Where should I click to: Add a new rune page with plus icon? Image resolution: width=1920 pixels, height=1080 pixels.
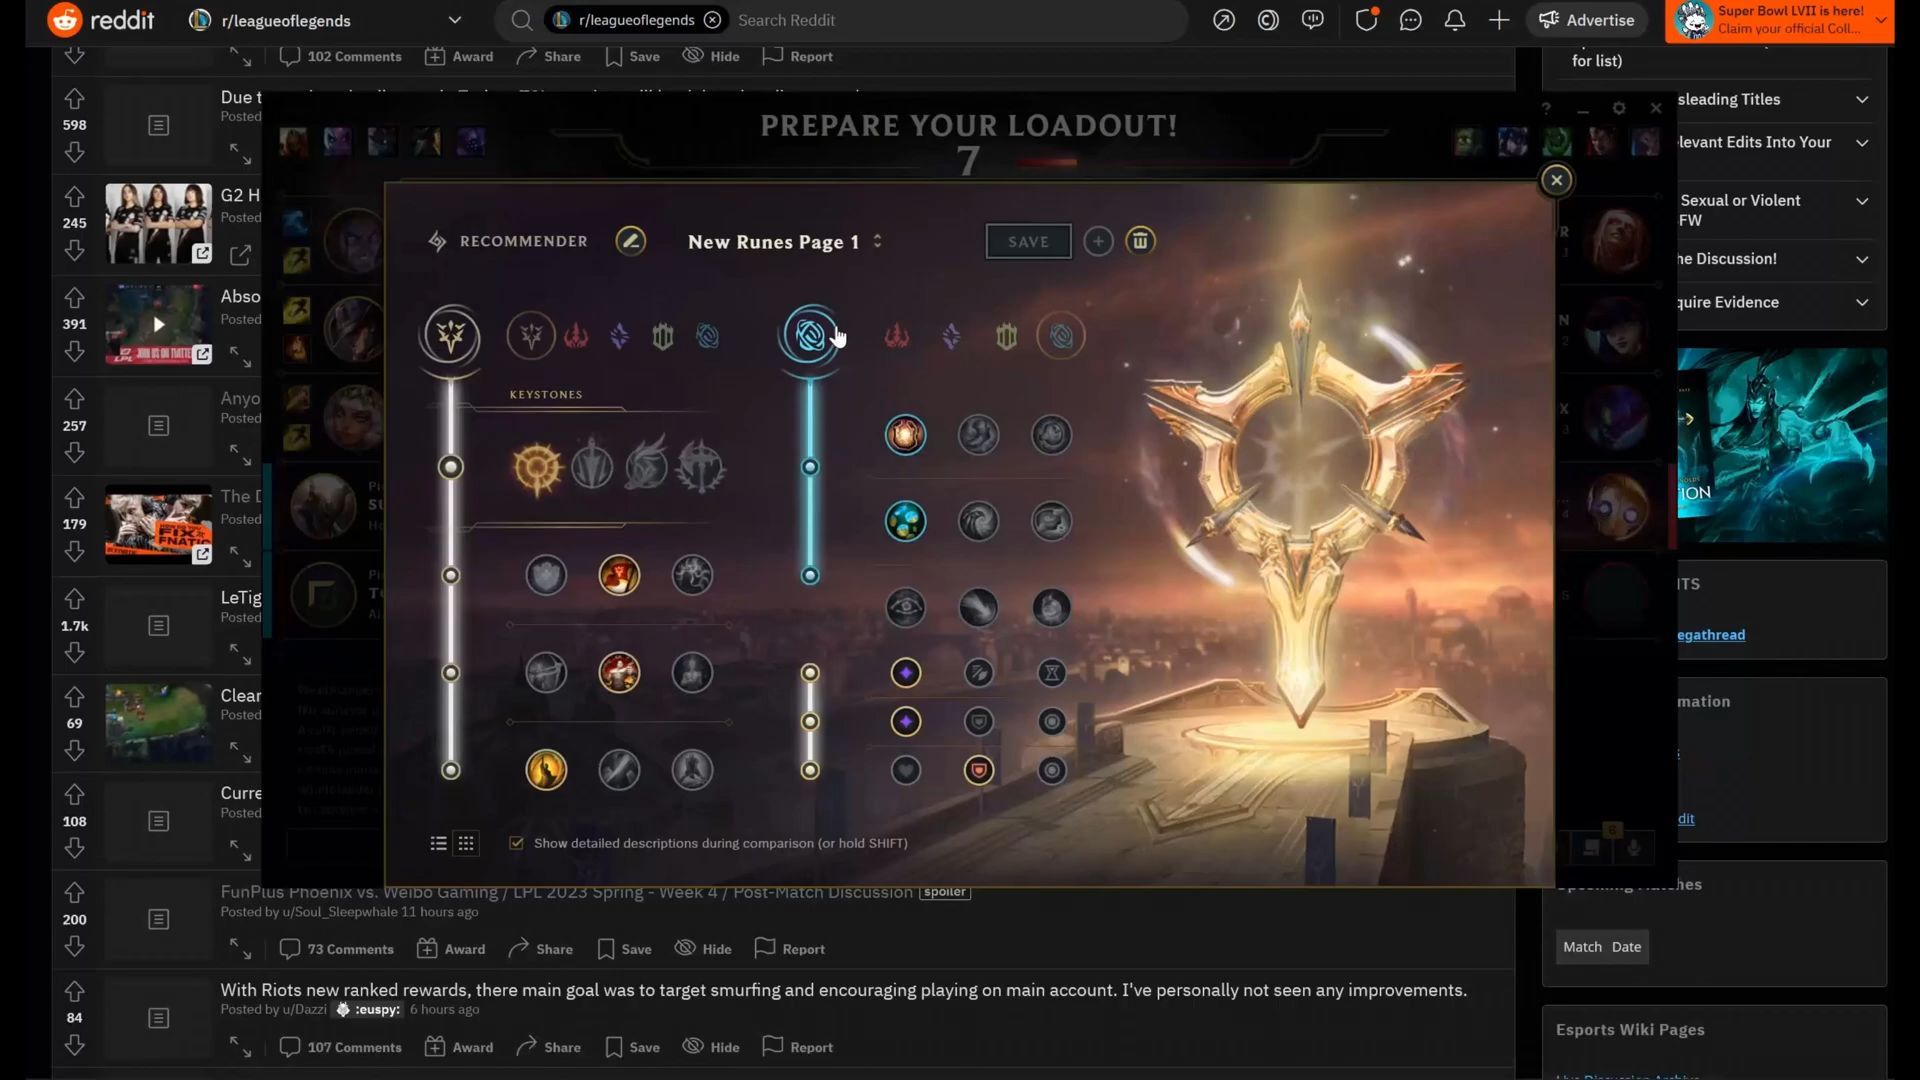[x=1098, y=241]
